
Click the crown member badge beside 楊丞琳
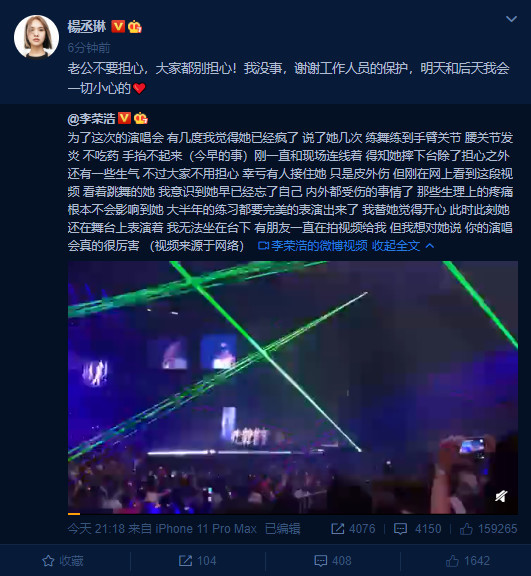point(135,27)
